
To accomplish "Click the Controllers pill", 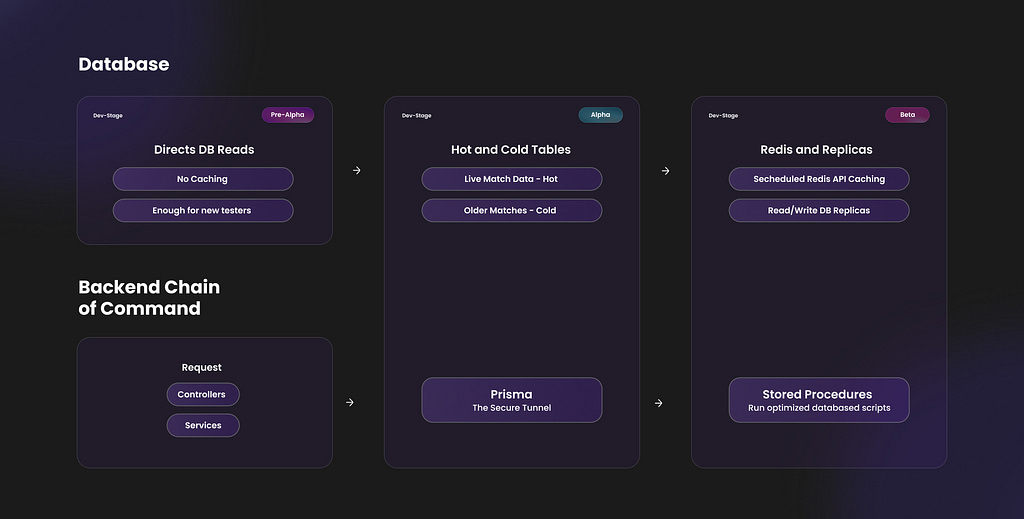I will pyautogui.click(x=203, y=394).
